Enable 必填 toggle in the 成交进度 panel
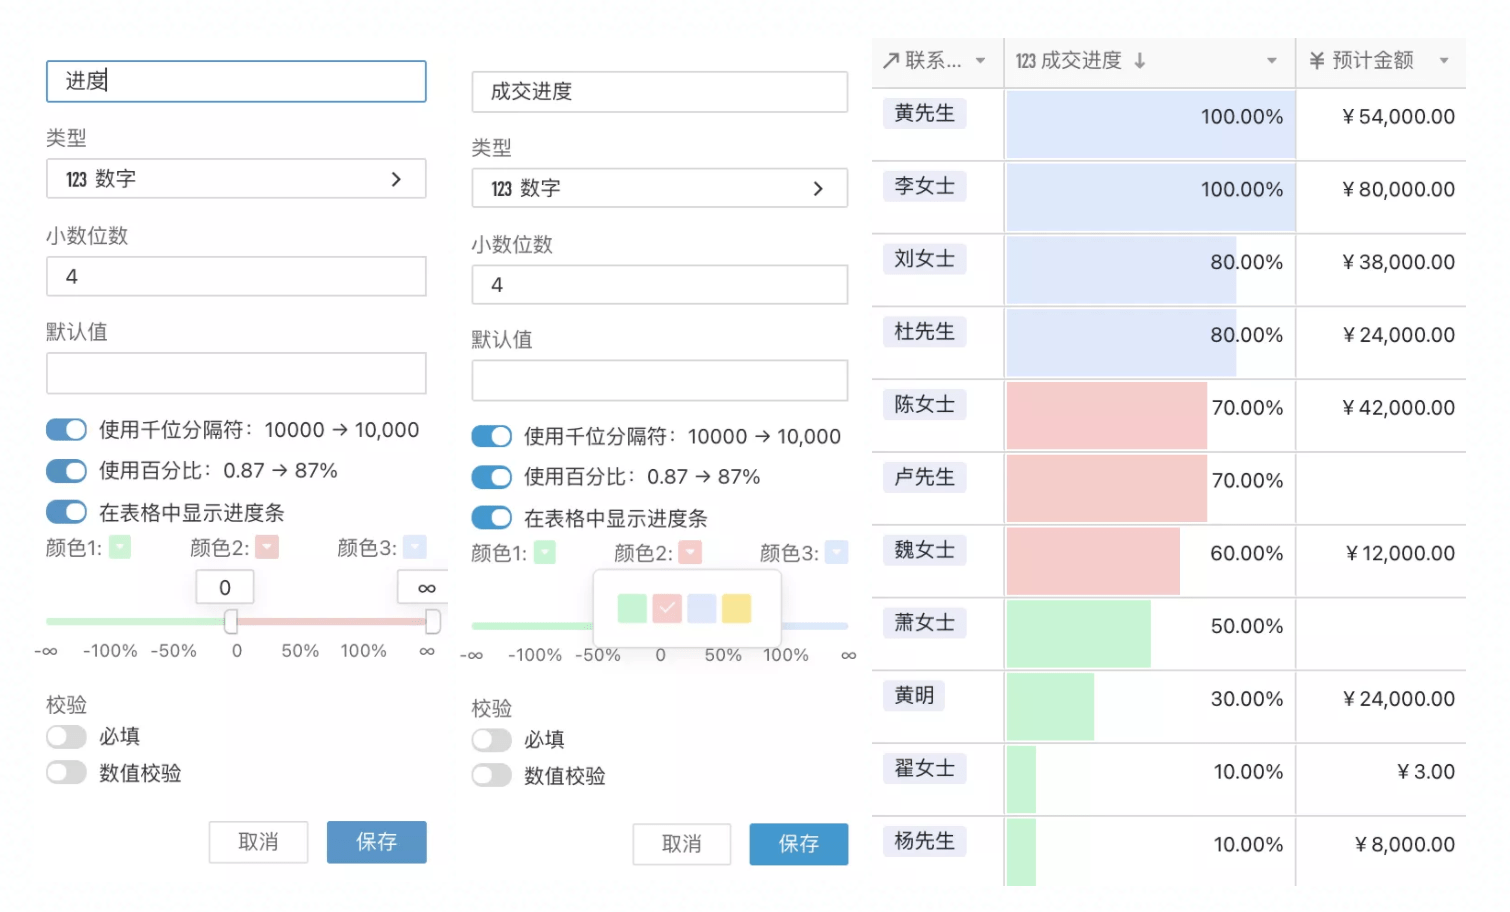Viewport: 1510px width, 912px height. [491, 740]
